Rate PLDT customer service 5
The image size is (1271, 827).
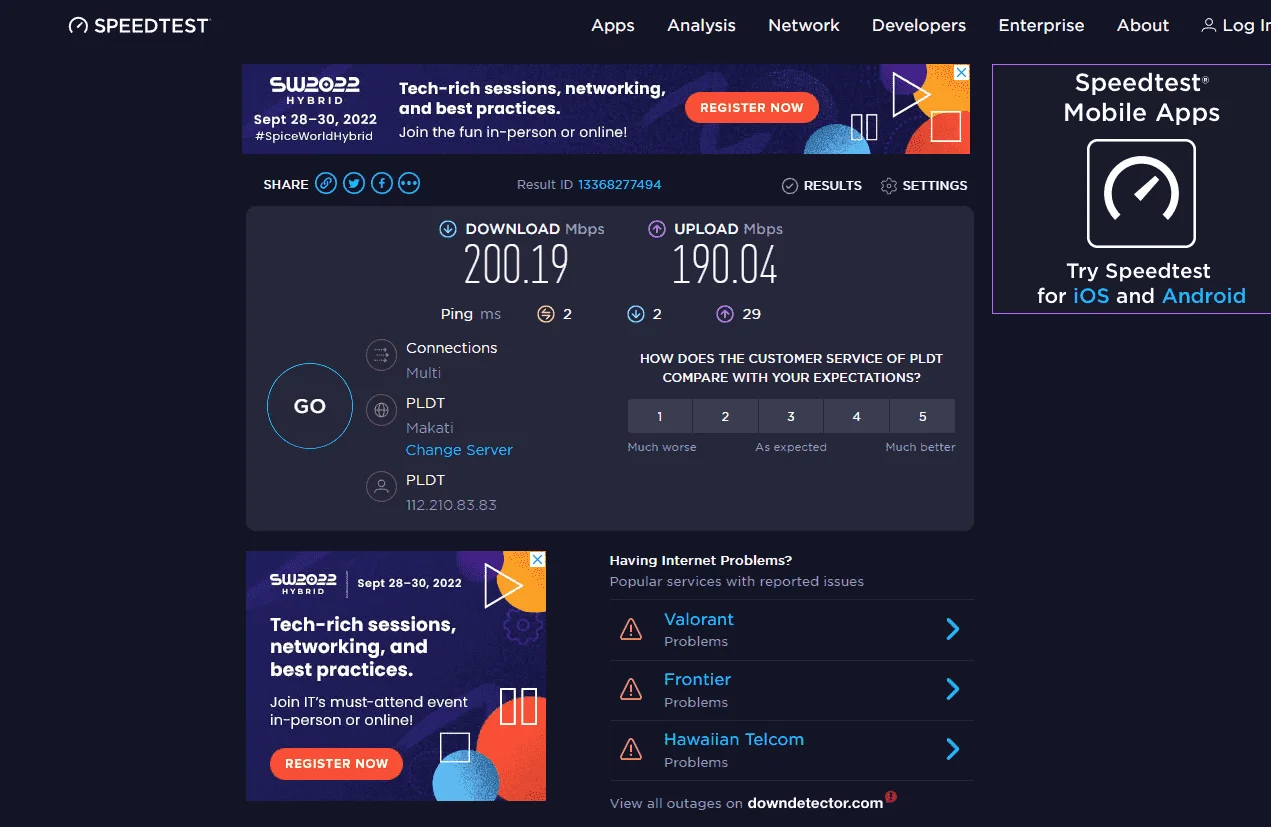click(922, 416)
